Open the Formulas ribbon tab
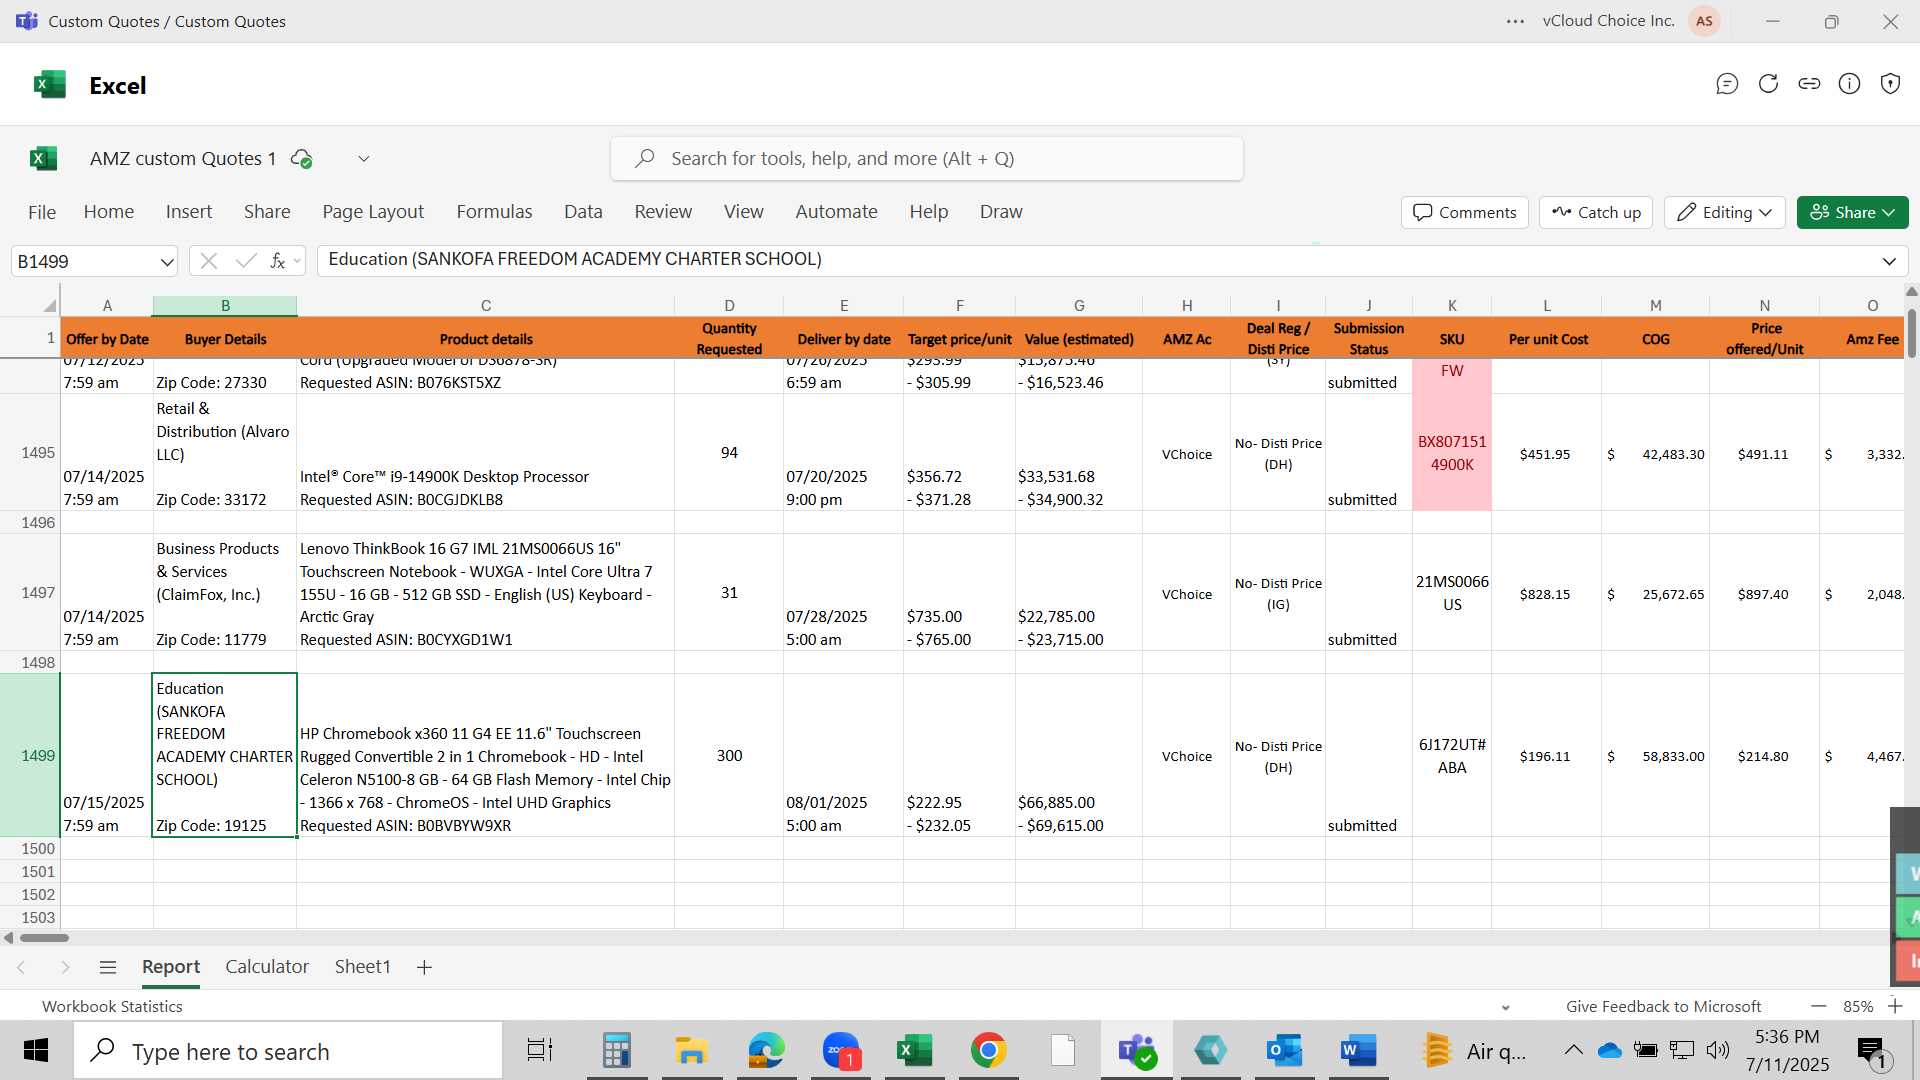Viewport: 1920px width, 1080px height. tap(494, 212)
